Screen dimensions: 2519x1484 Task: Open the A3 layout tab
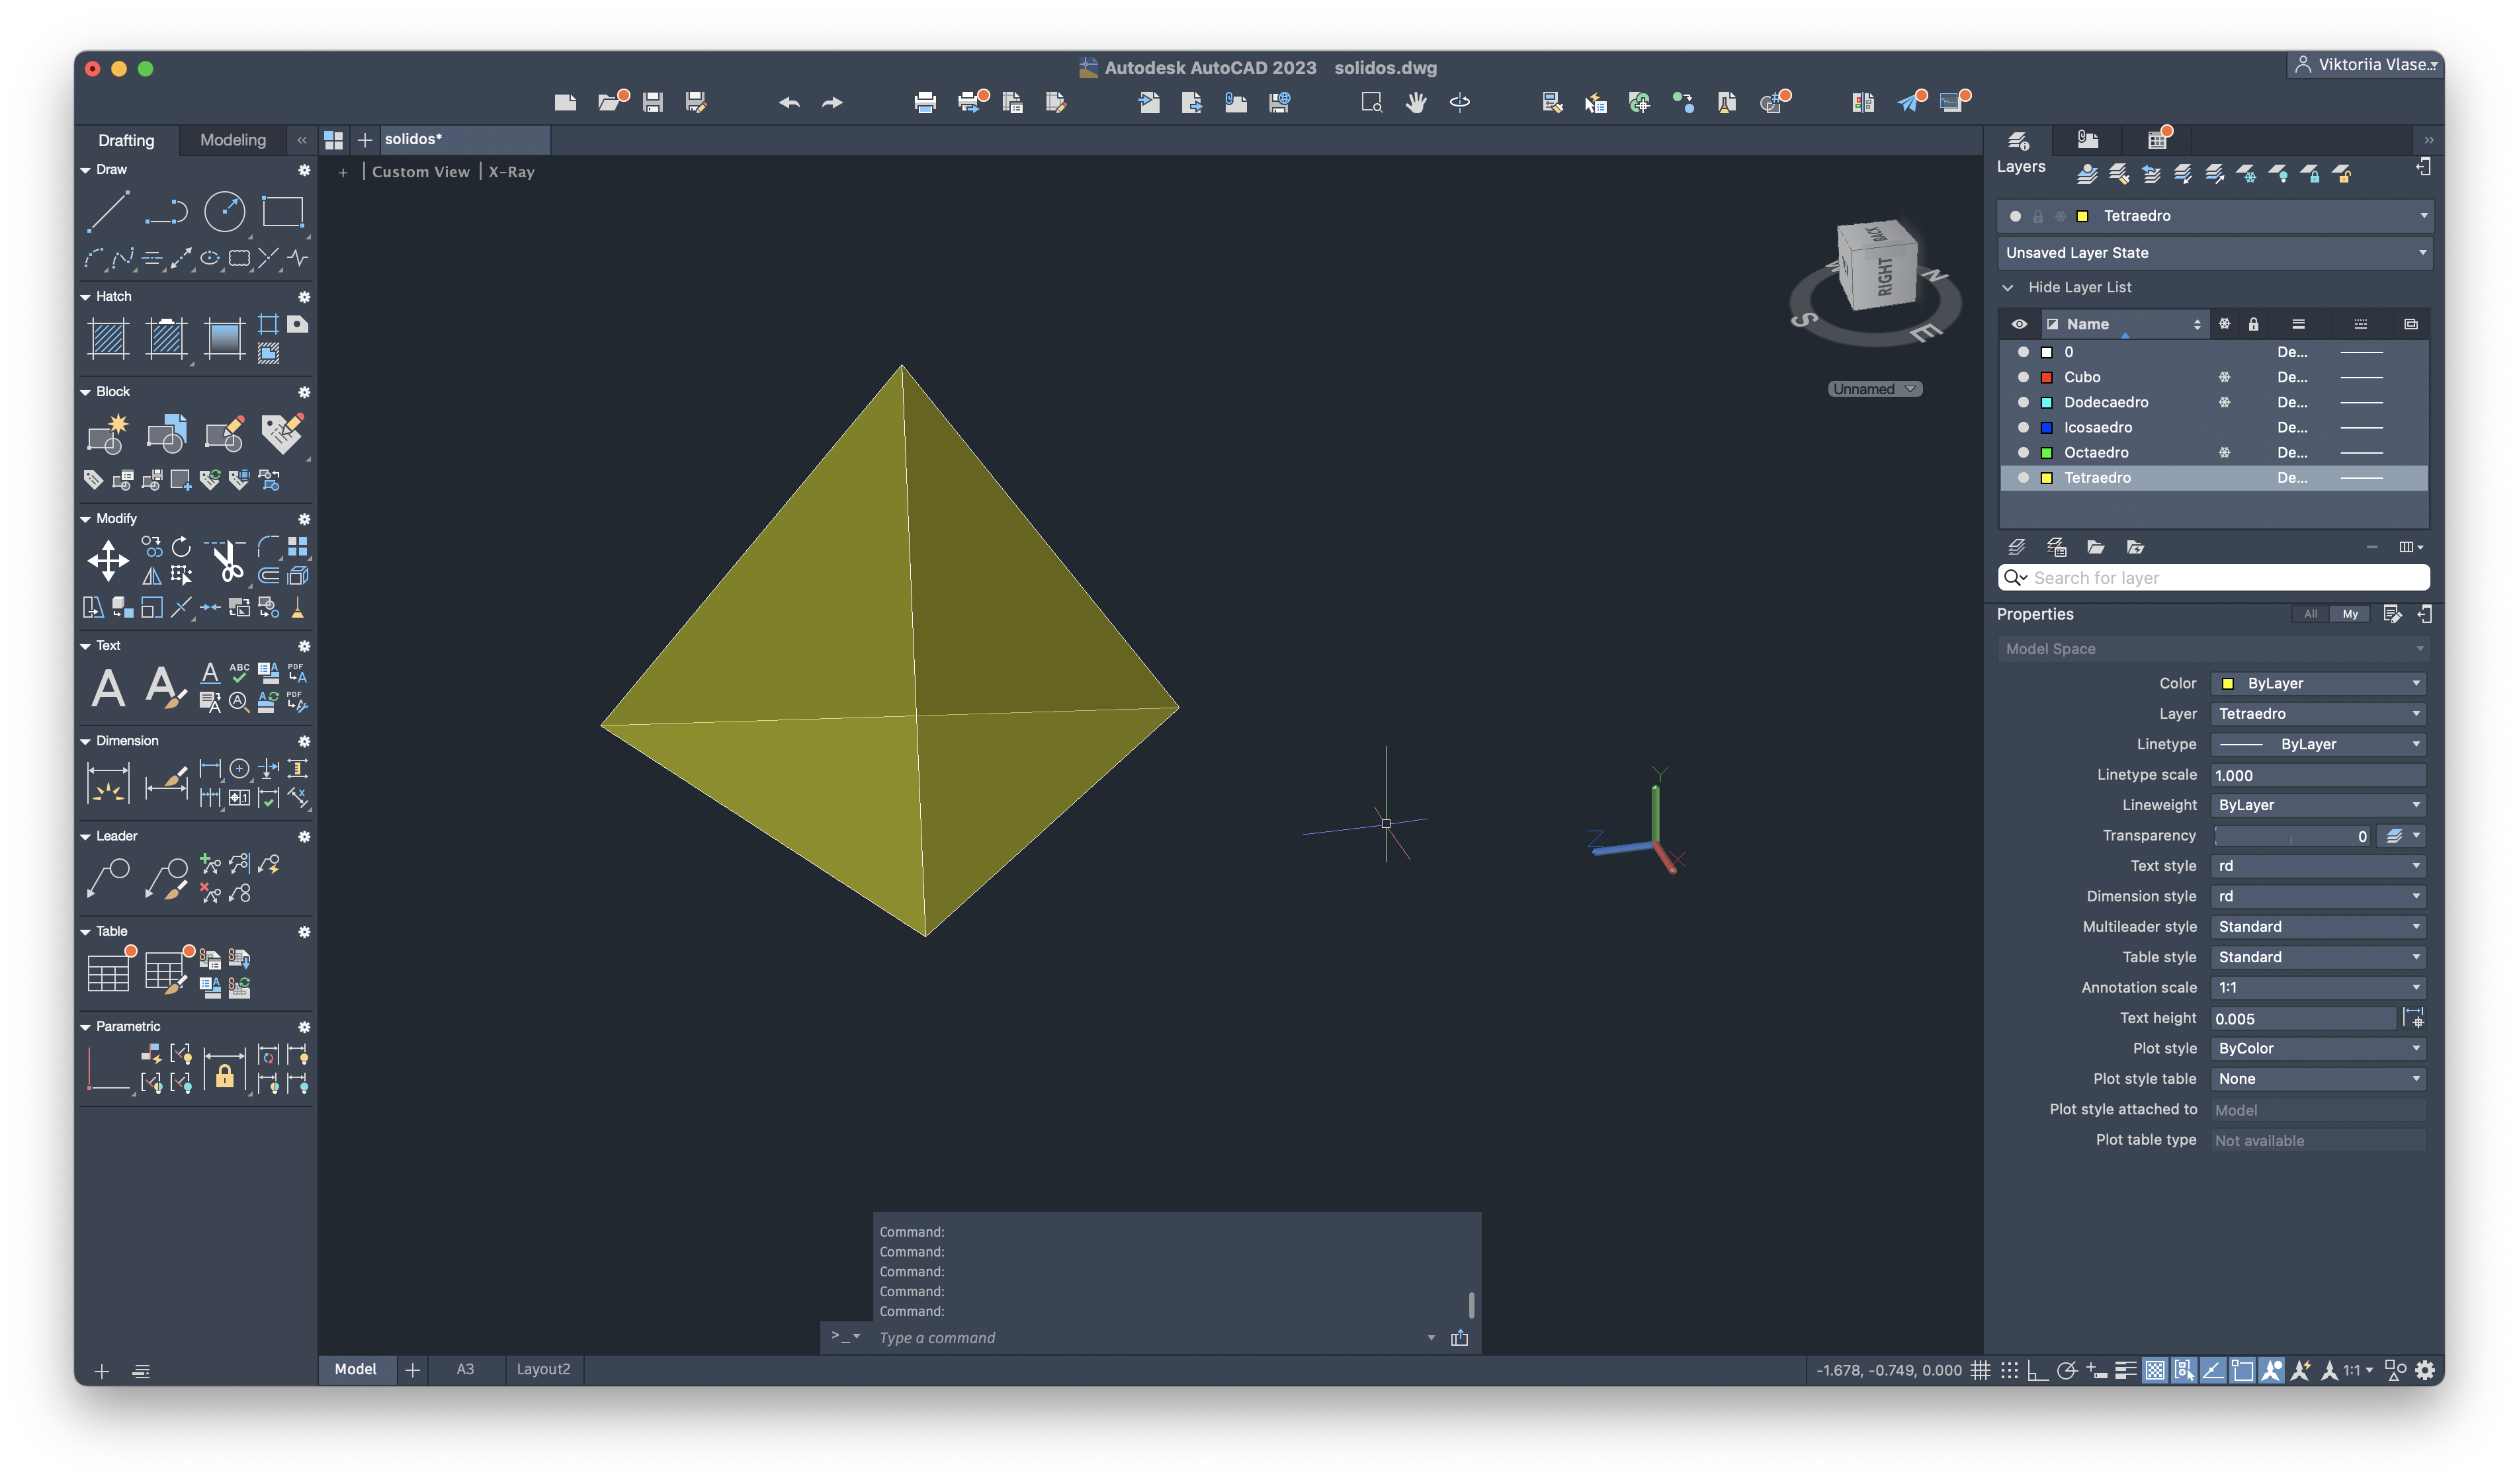click(465, 1369)
